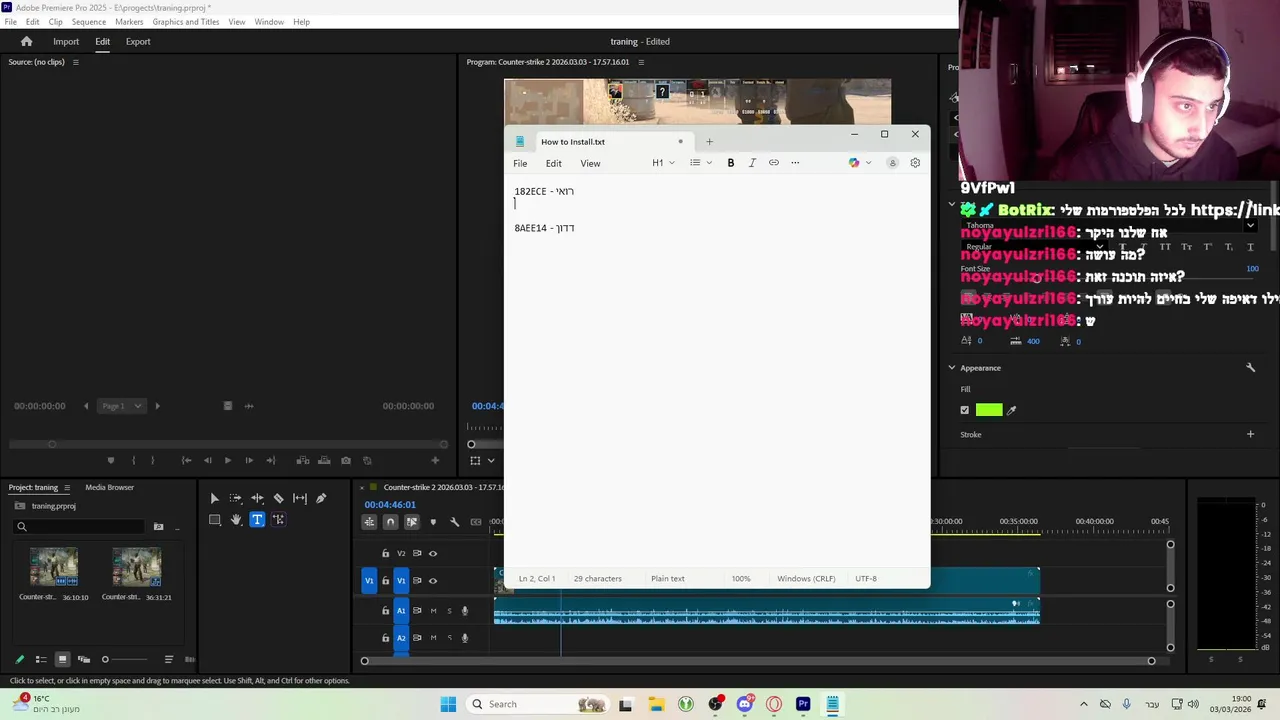This screenshot has width=1280, height=720.
Task: Select the Type tool
Action: point(257,520)
